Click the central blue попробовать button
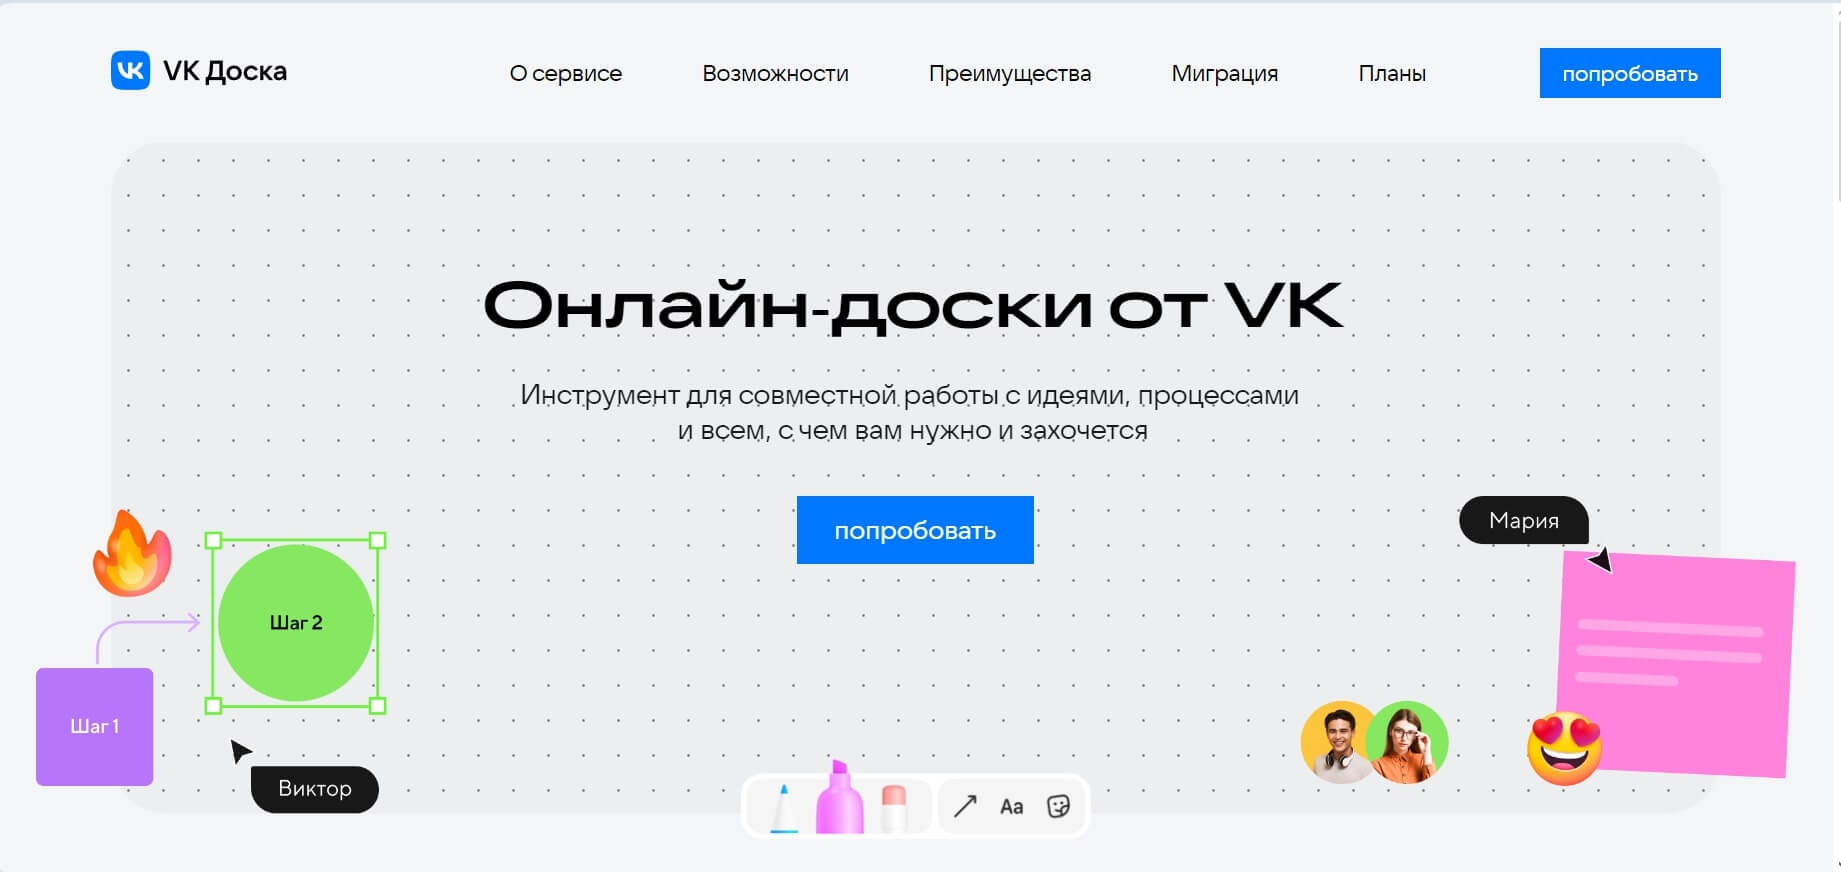Image resolution: width=1841 pixels, height=872 pixels. point(915,530)
